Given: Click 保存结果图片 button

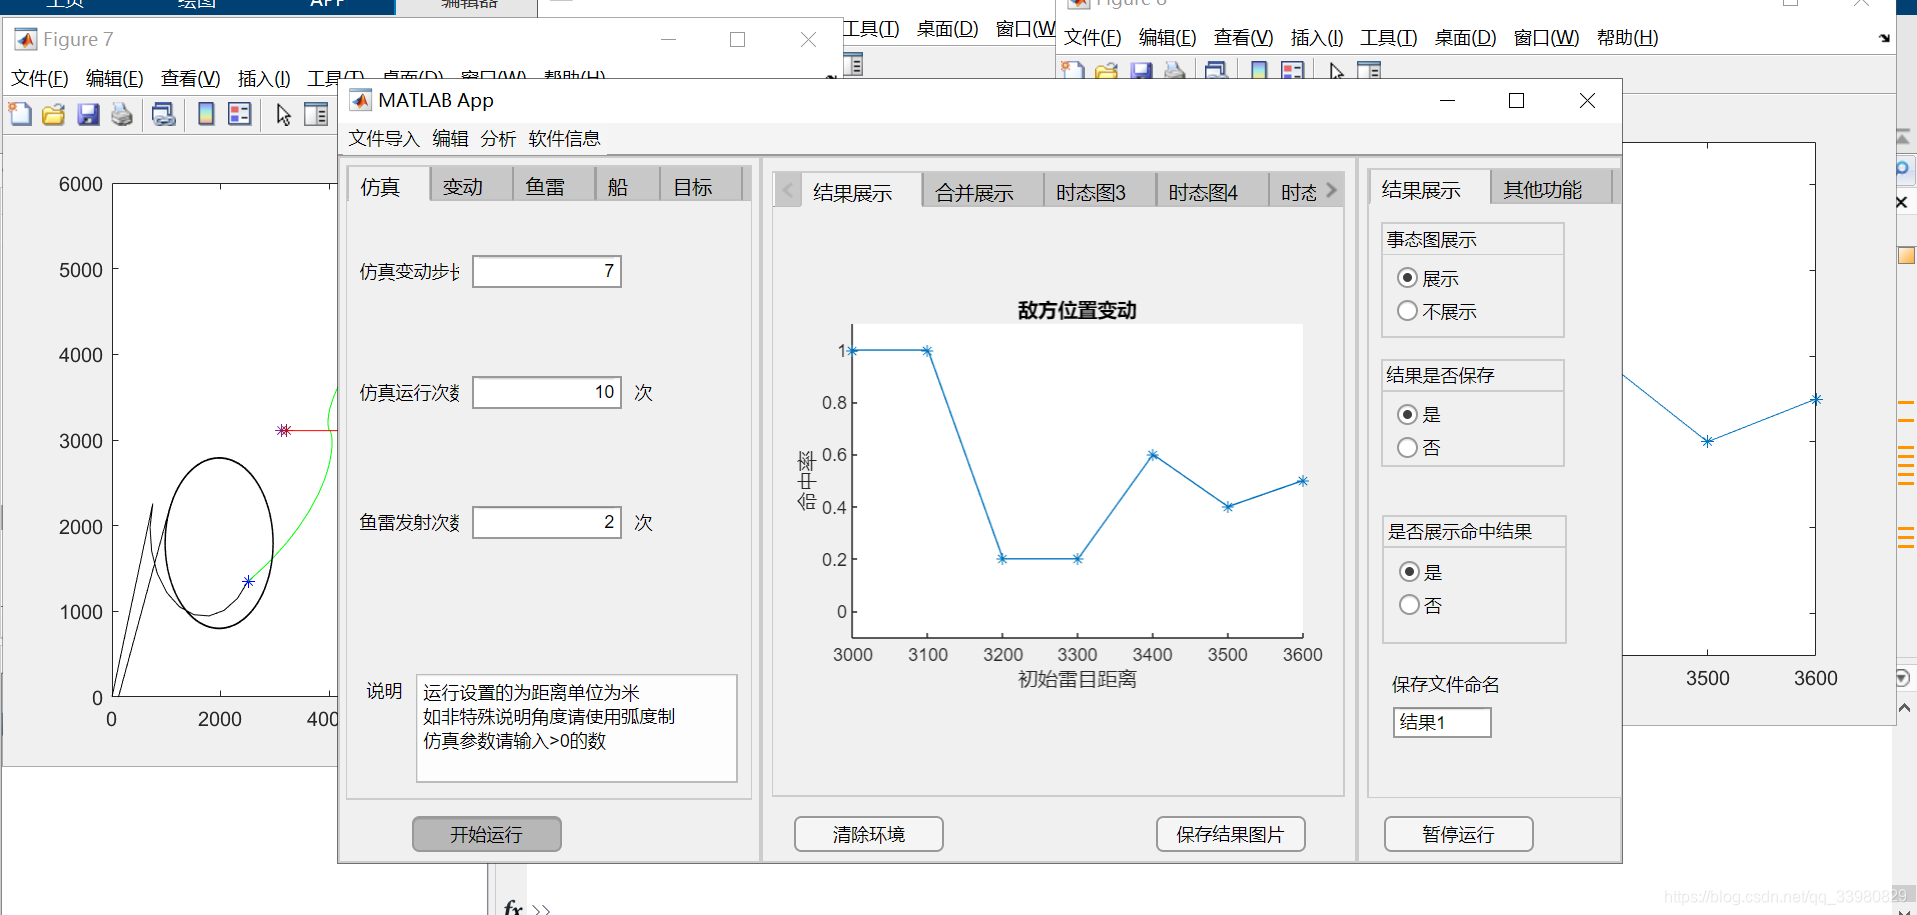Looking at the screenshot, I should [1230, 834].
